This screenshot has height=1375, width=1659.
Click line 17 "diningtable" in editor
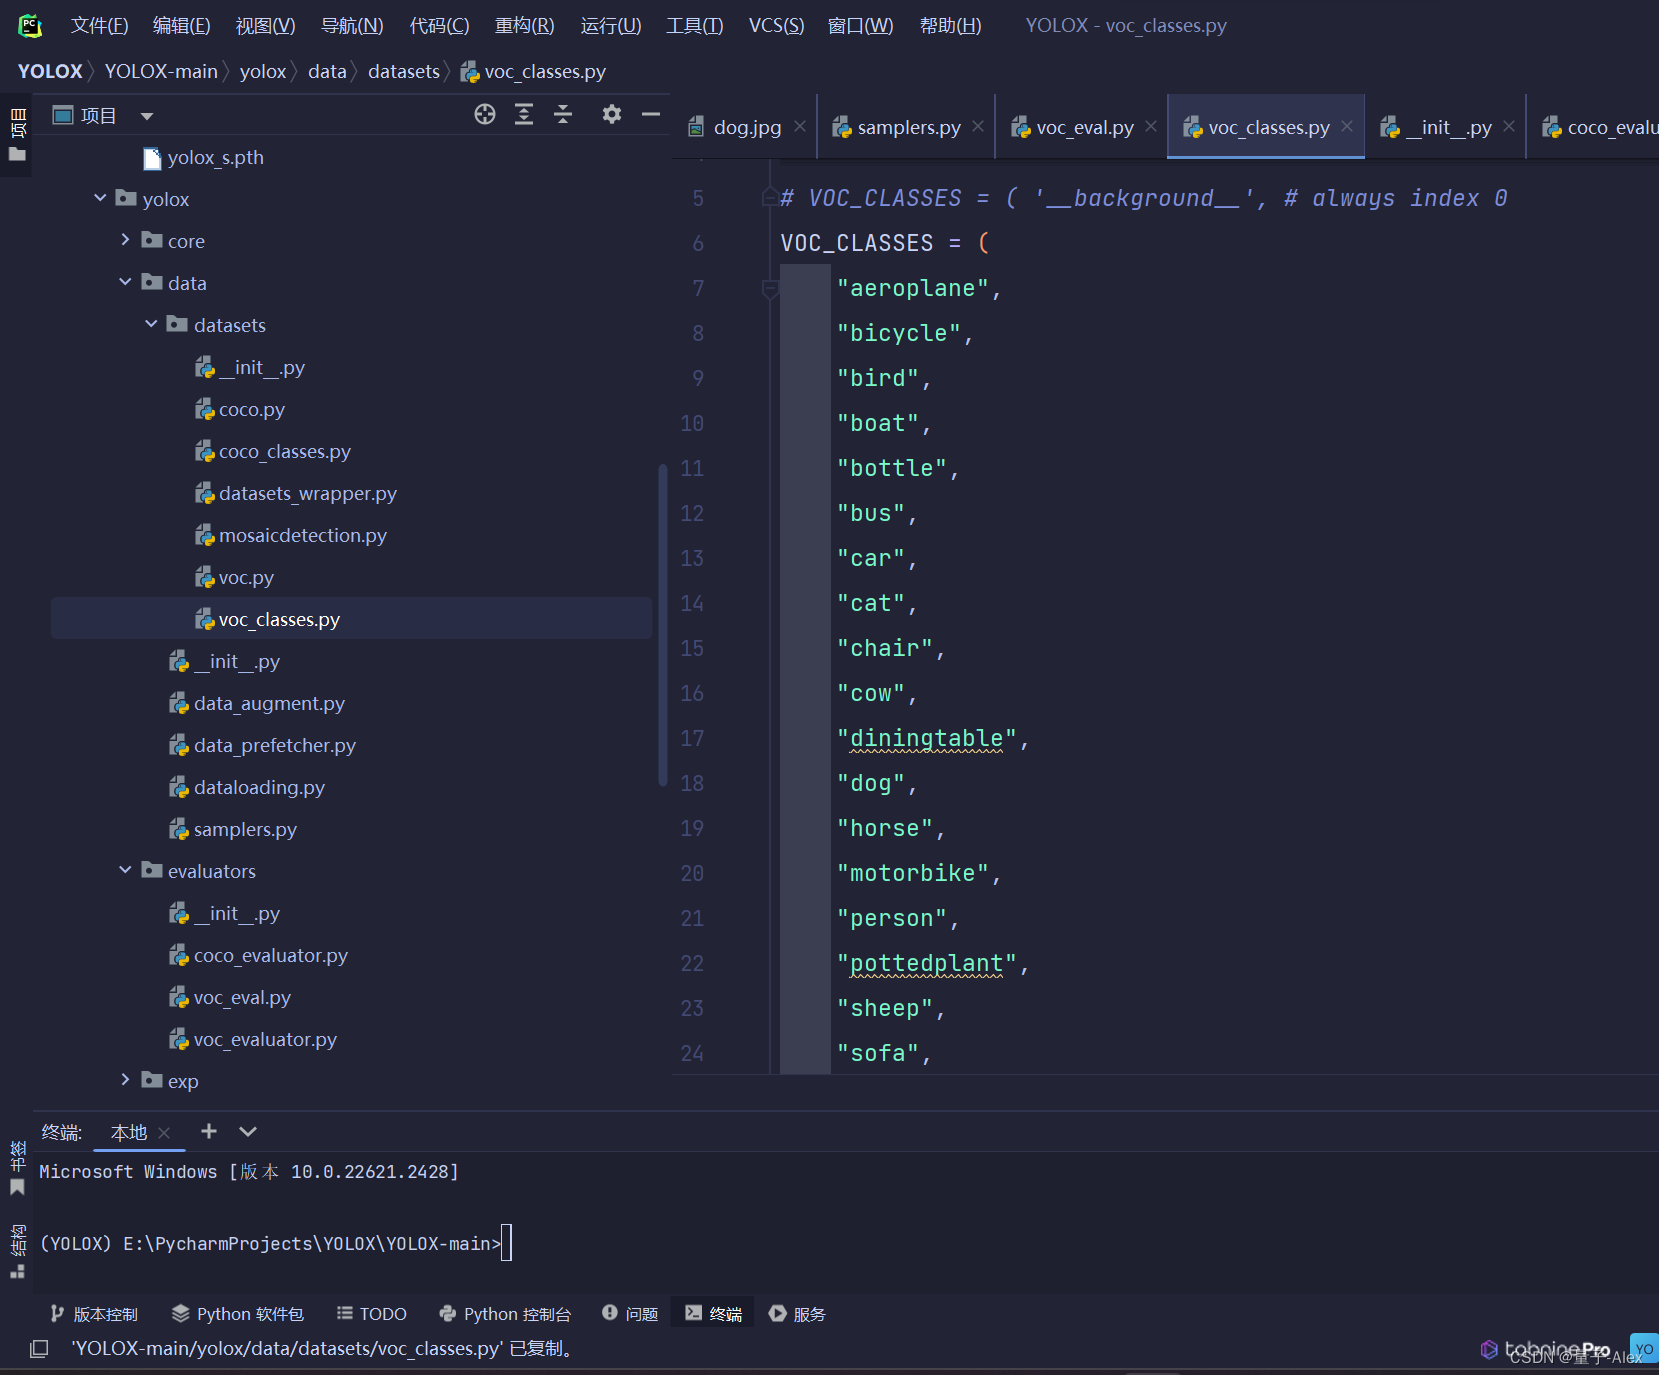tap(927, 738)
